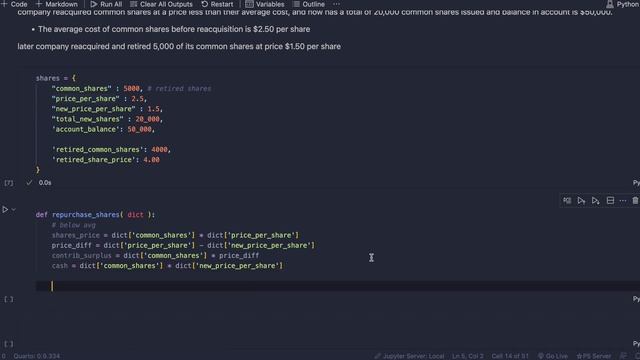Add a new Code cell from toolbar
Viewport: 640px width, 360px height.
tap(14, 4)
